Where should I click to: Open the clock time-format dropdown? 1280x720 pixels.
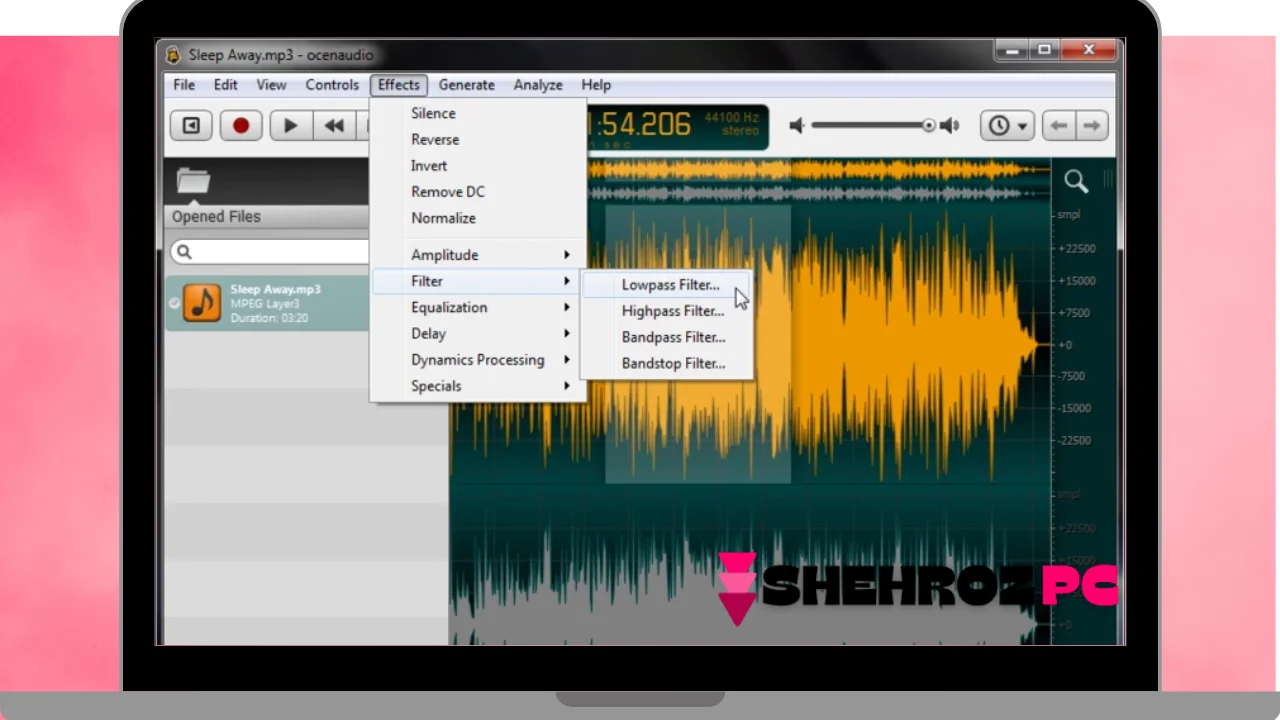click(1007, 126)
